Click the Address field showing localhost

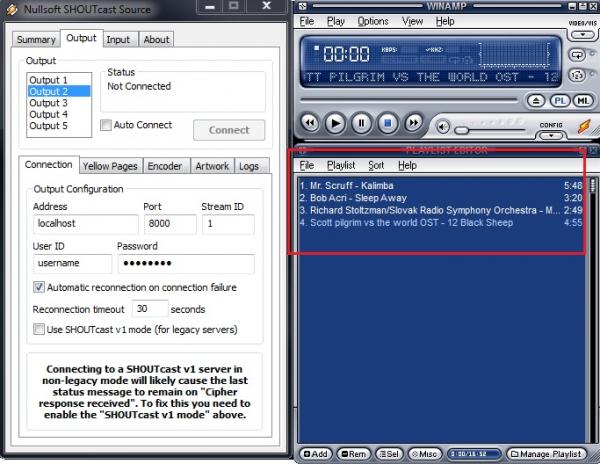click(86, 224)
